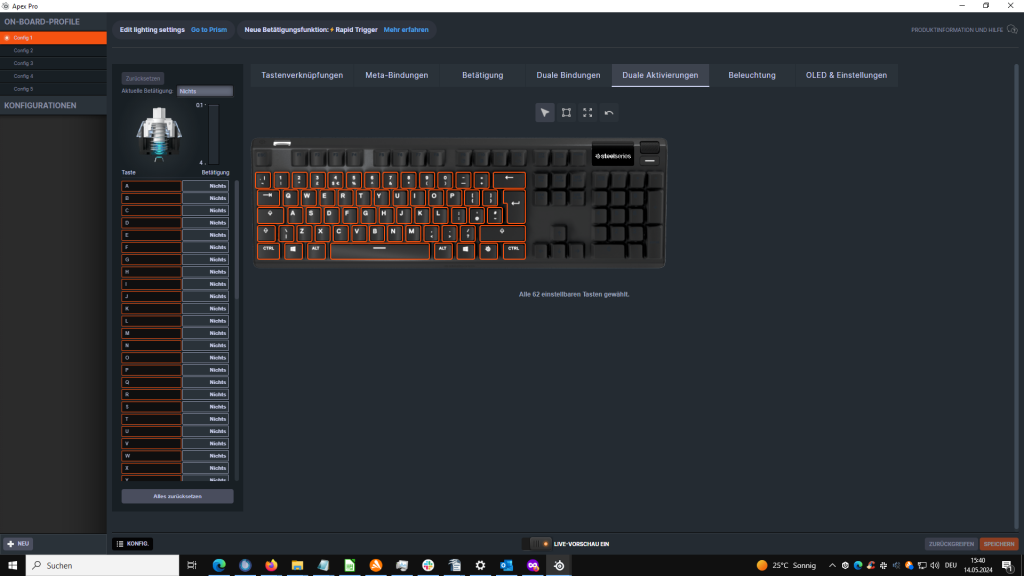The image size is (1024, 576).
Task: Open Aktuelle Betätigung Nichts dropdown
Action: tap(204, 91)
